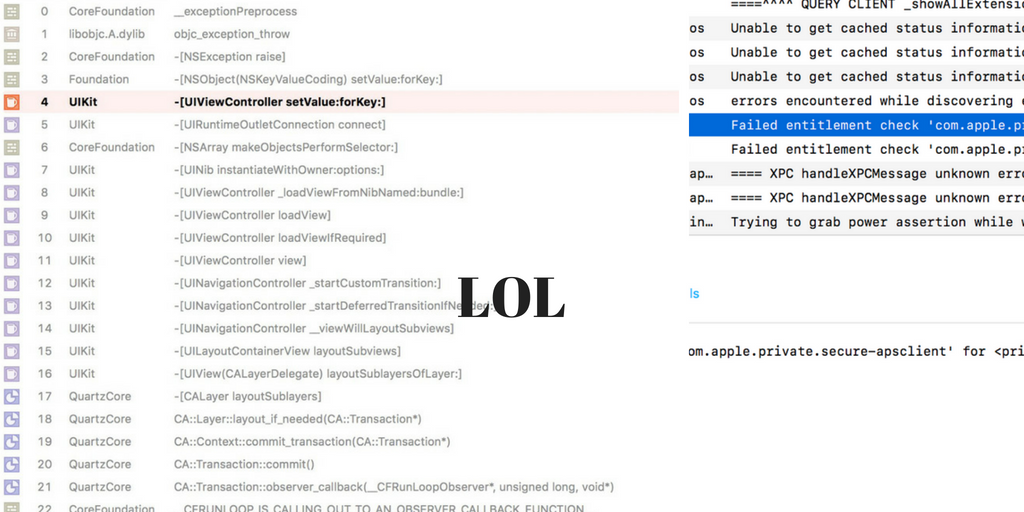
Task: Click the QuartzCore icon on frame 20
Action: (12, 464)
